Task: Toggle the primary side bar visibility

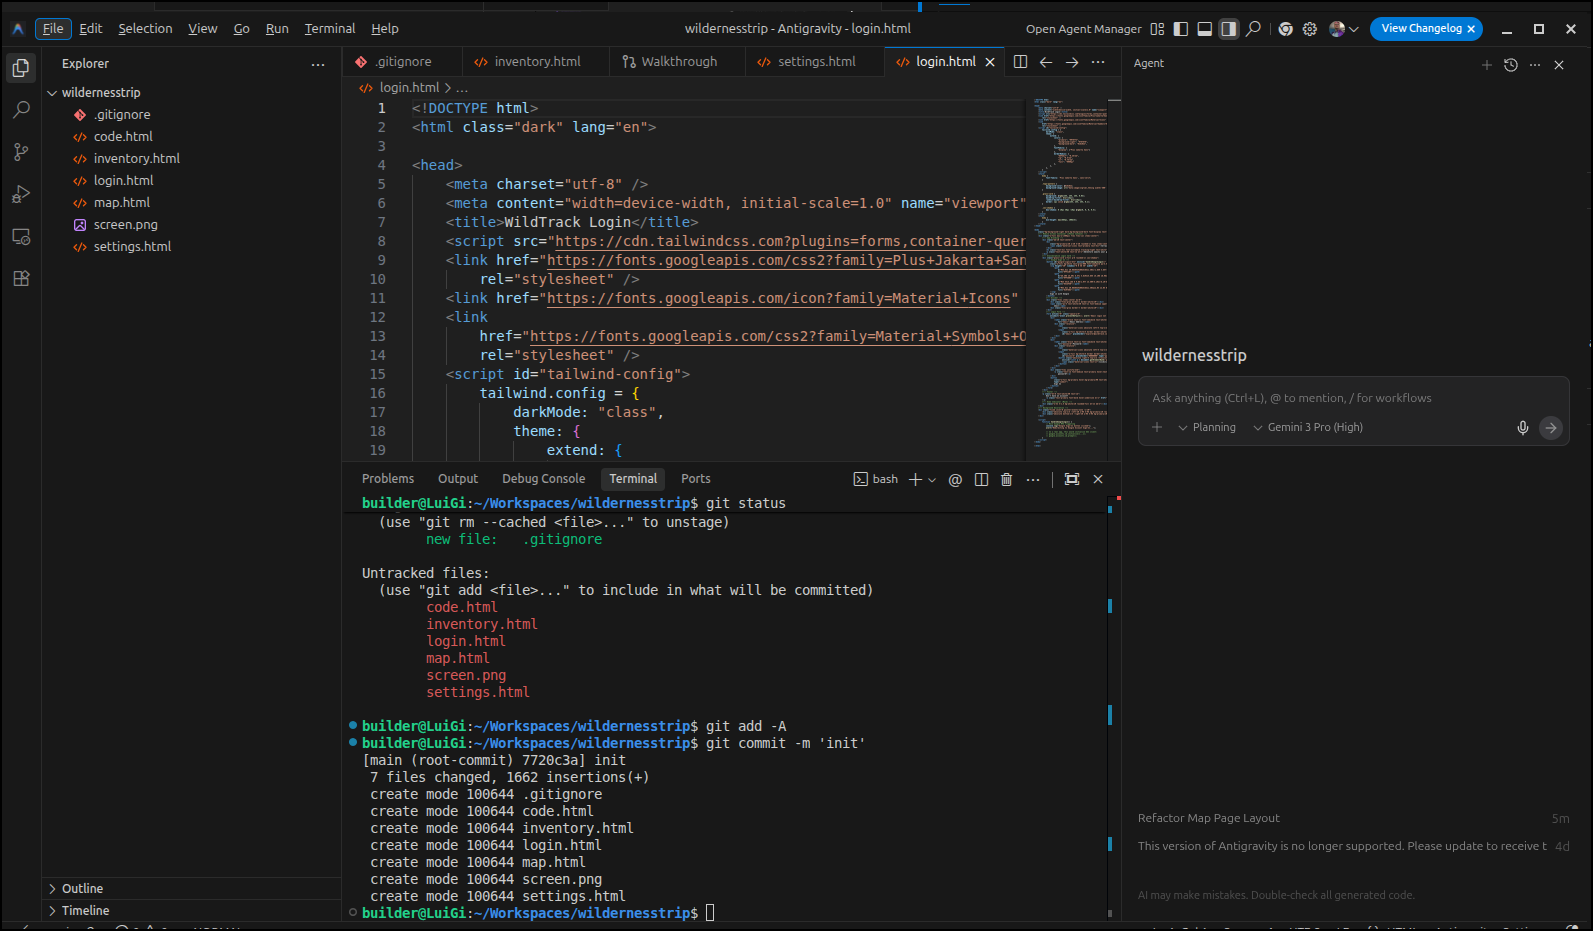Action: (1181, 29)
